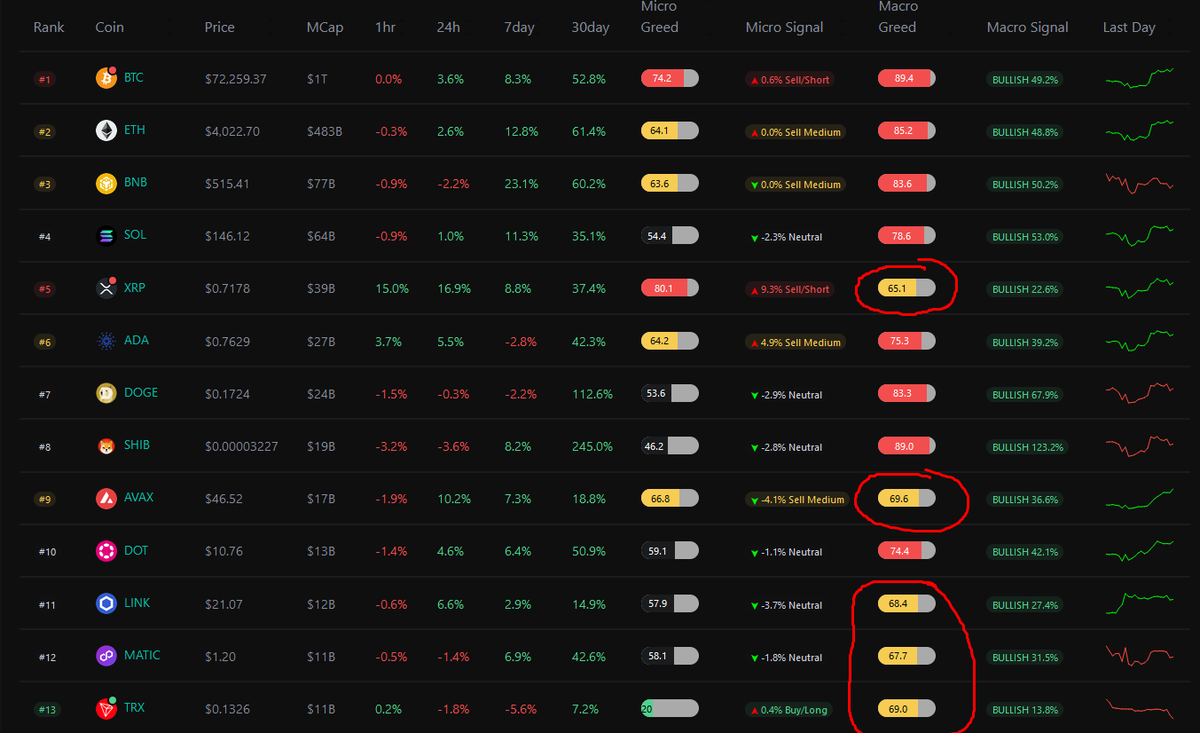The width and height of the screenshot is (1200, 733).
Task: Click the DOT coin logo icon
Action: 106,551
